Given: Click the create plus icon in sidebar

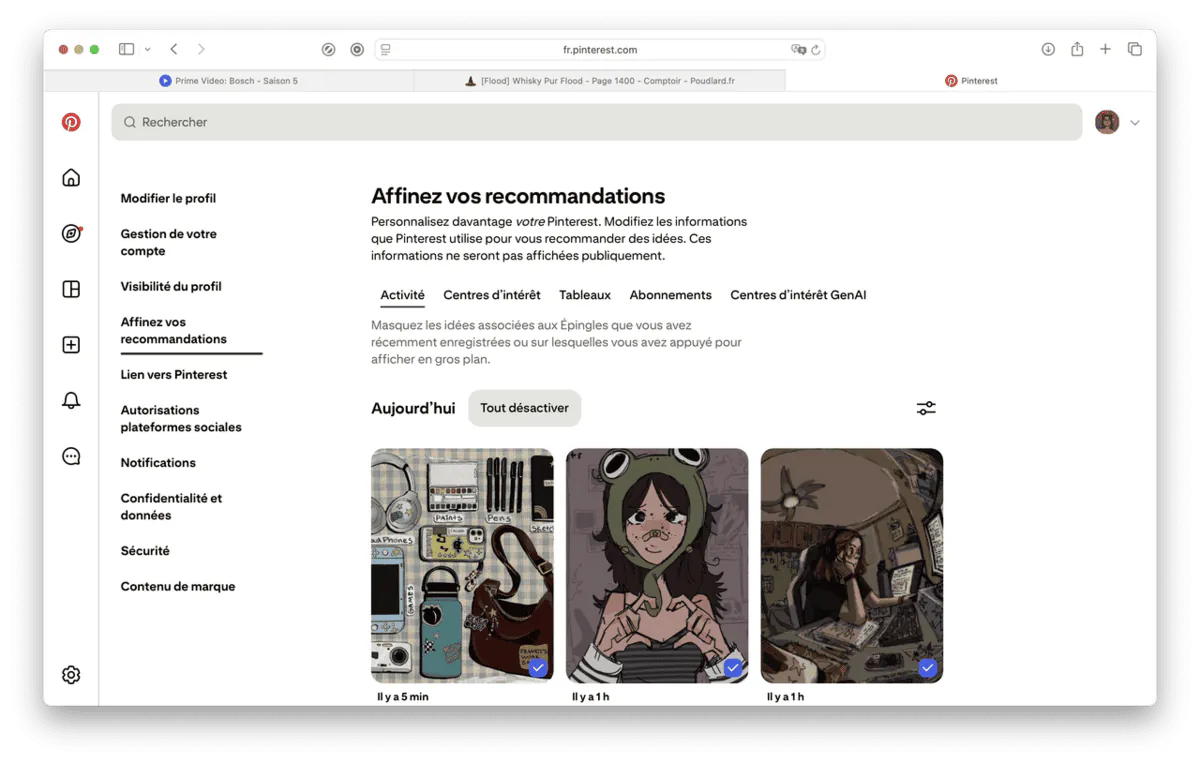Looking at the screenshot, I should [x=71, y=345].
